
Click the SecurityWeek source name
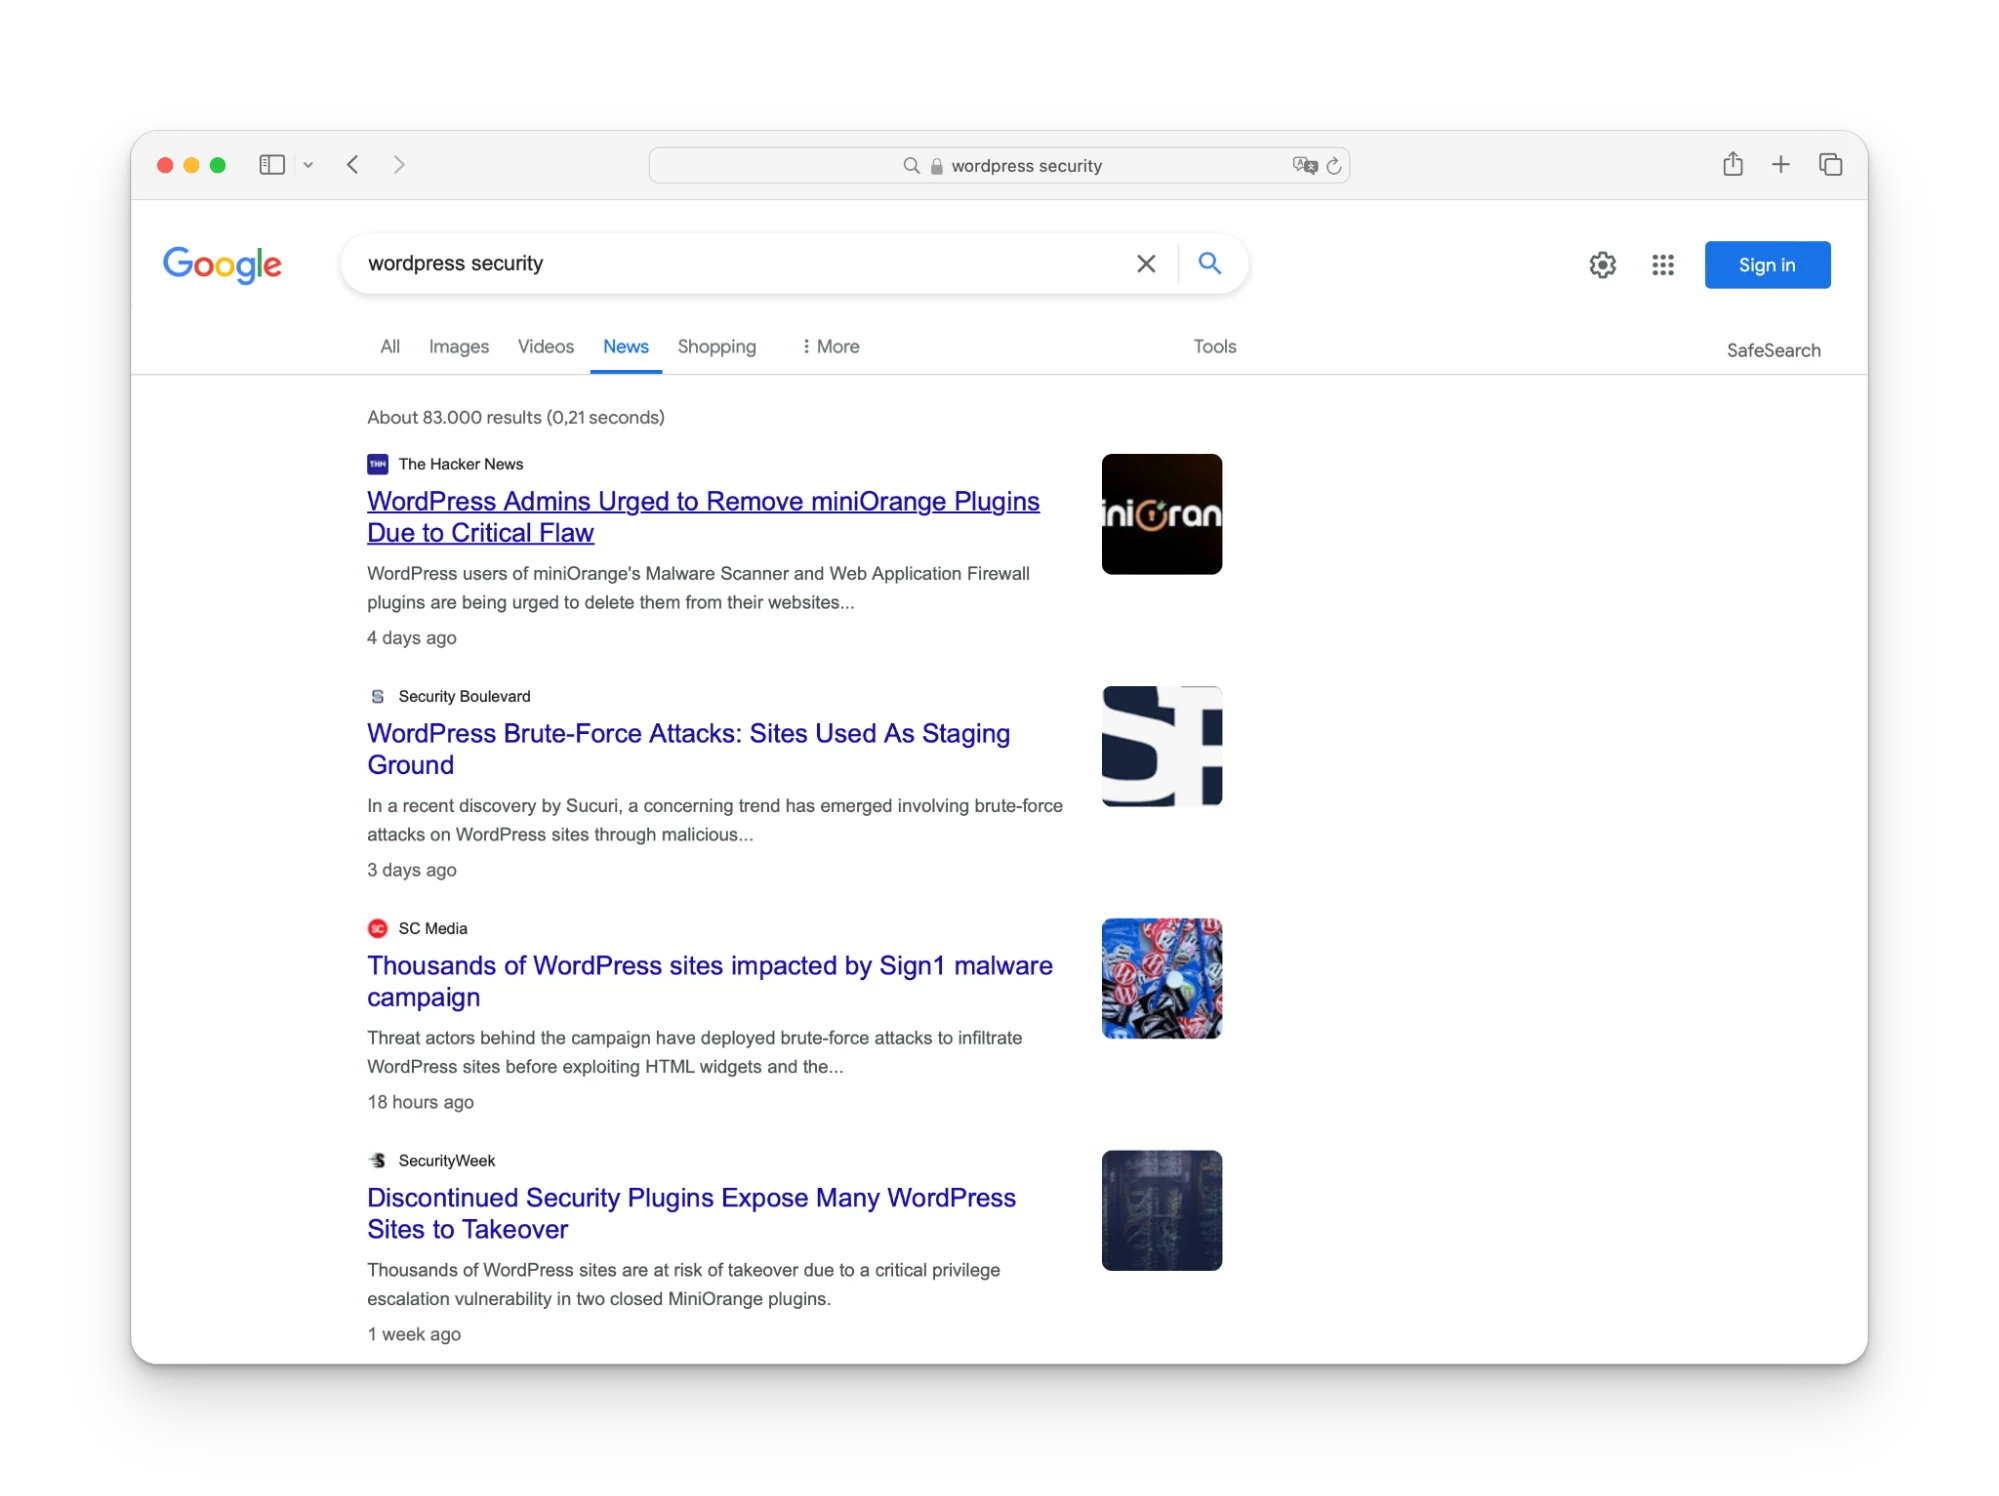pos(447,1160)
